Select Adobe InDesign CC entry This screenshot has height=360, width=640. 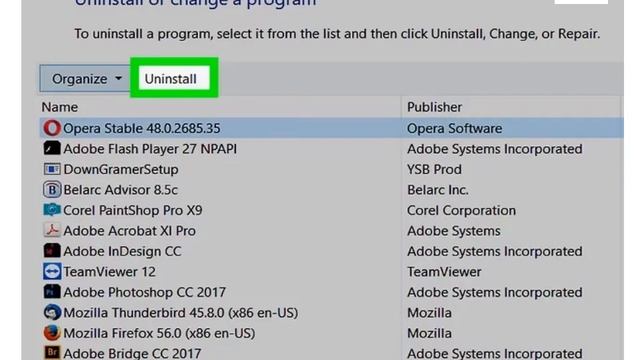coord(122,251)
